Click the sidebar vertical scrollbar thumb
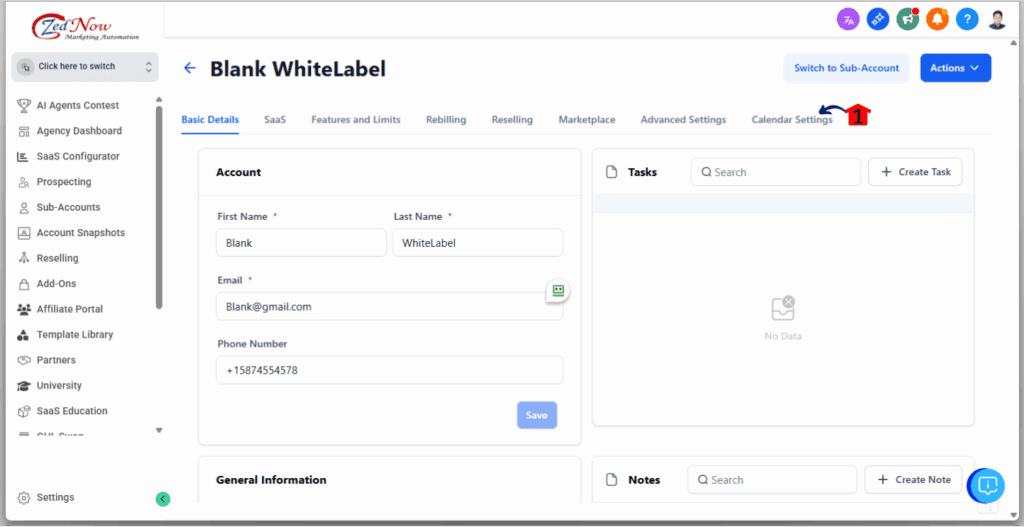This screenshot has width=1024, height=527. 159,206
